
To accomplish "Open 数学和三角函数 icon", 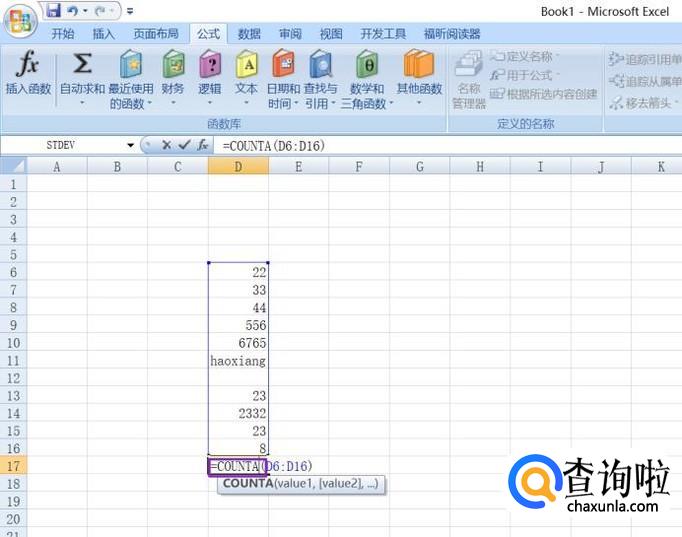I will tap(367, 64).
